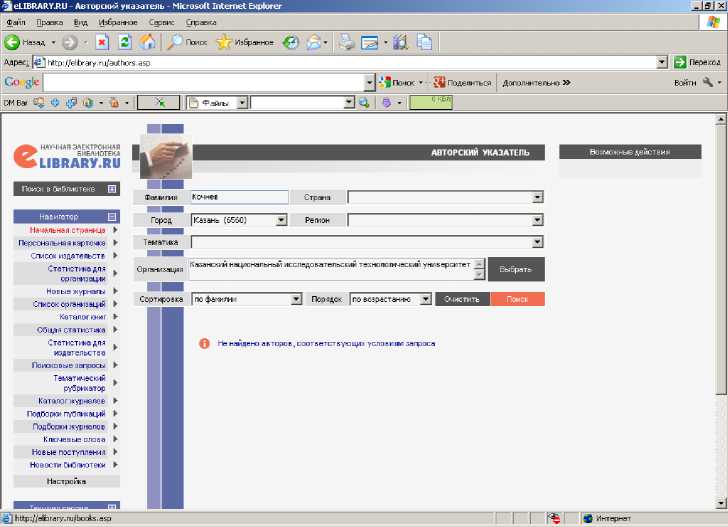This screenshot has width=728, height=527.
Task: Open the Каталог книг link
Action: click(83, 317)
